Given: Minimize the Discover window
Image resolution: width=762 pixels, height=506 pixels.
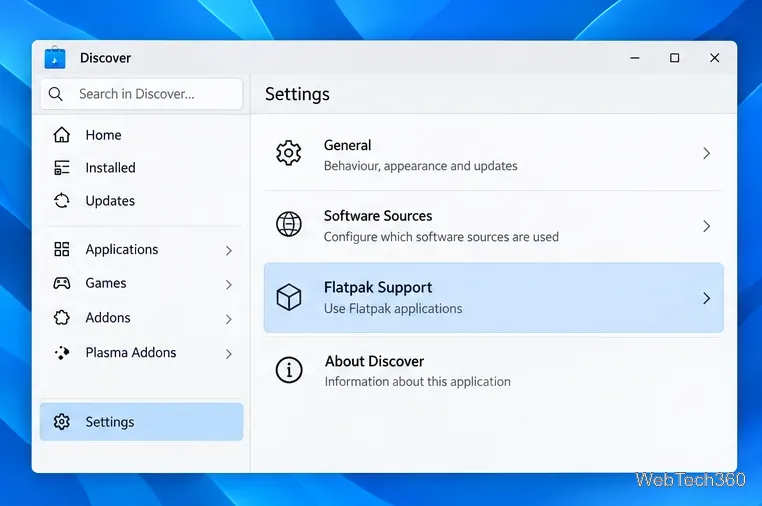Looking at the screenshot, I should pos(635,58).
